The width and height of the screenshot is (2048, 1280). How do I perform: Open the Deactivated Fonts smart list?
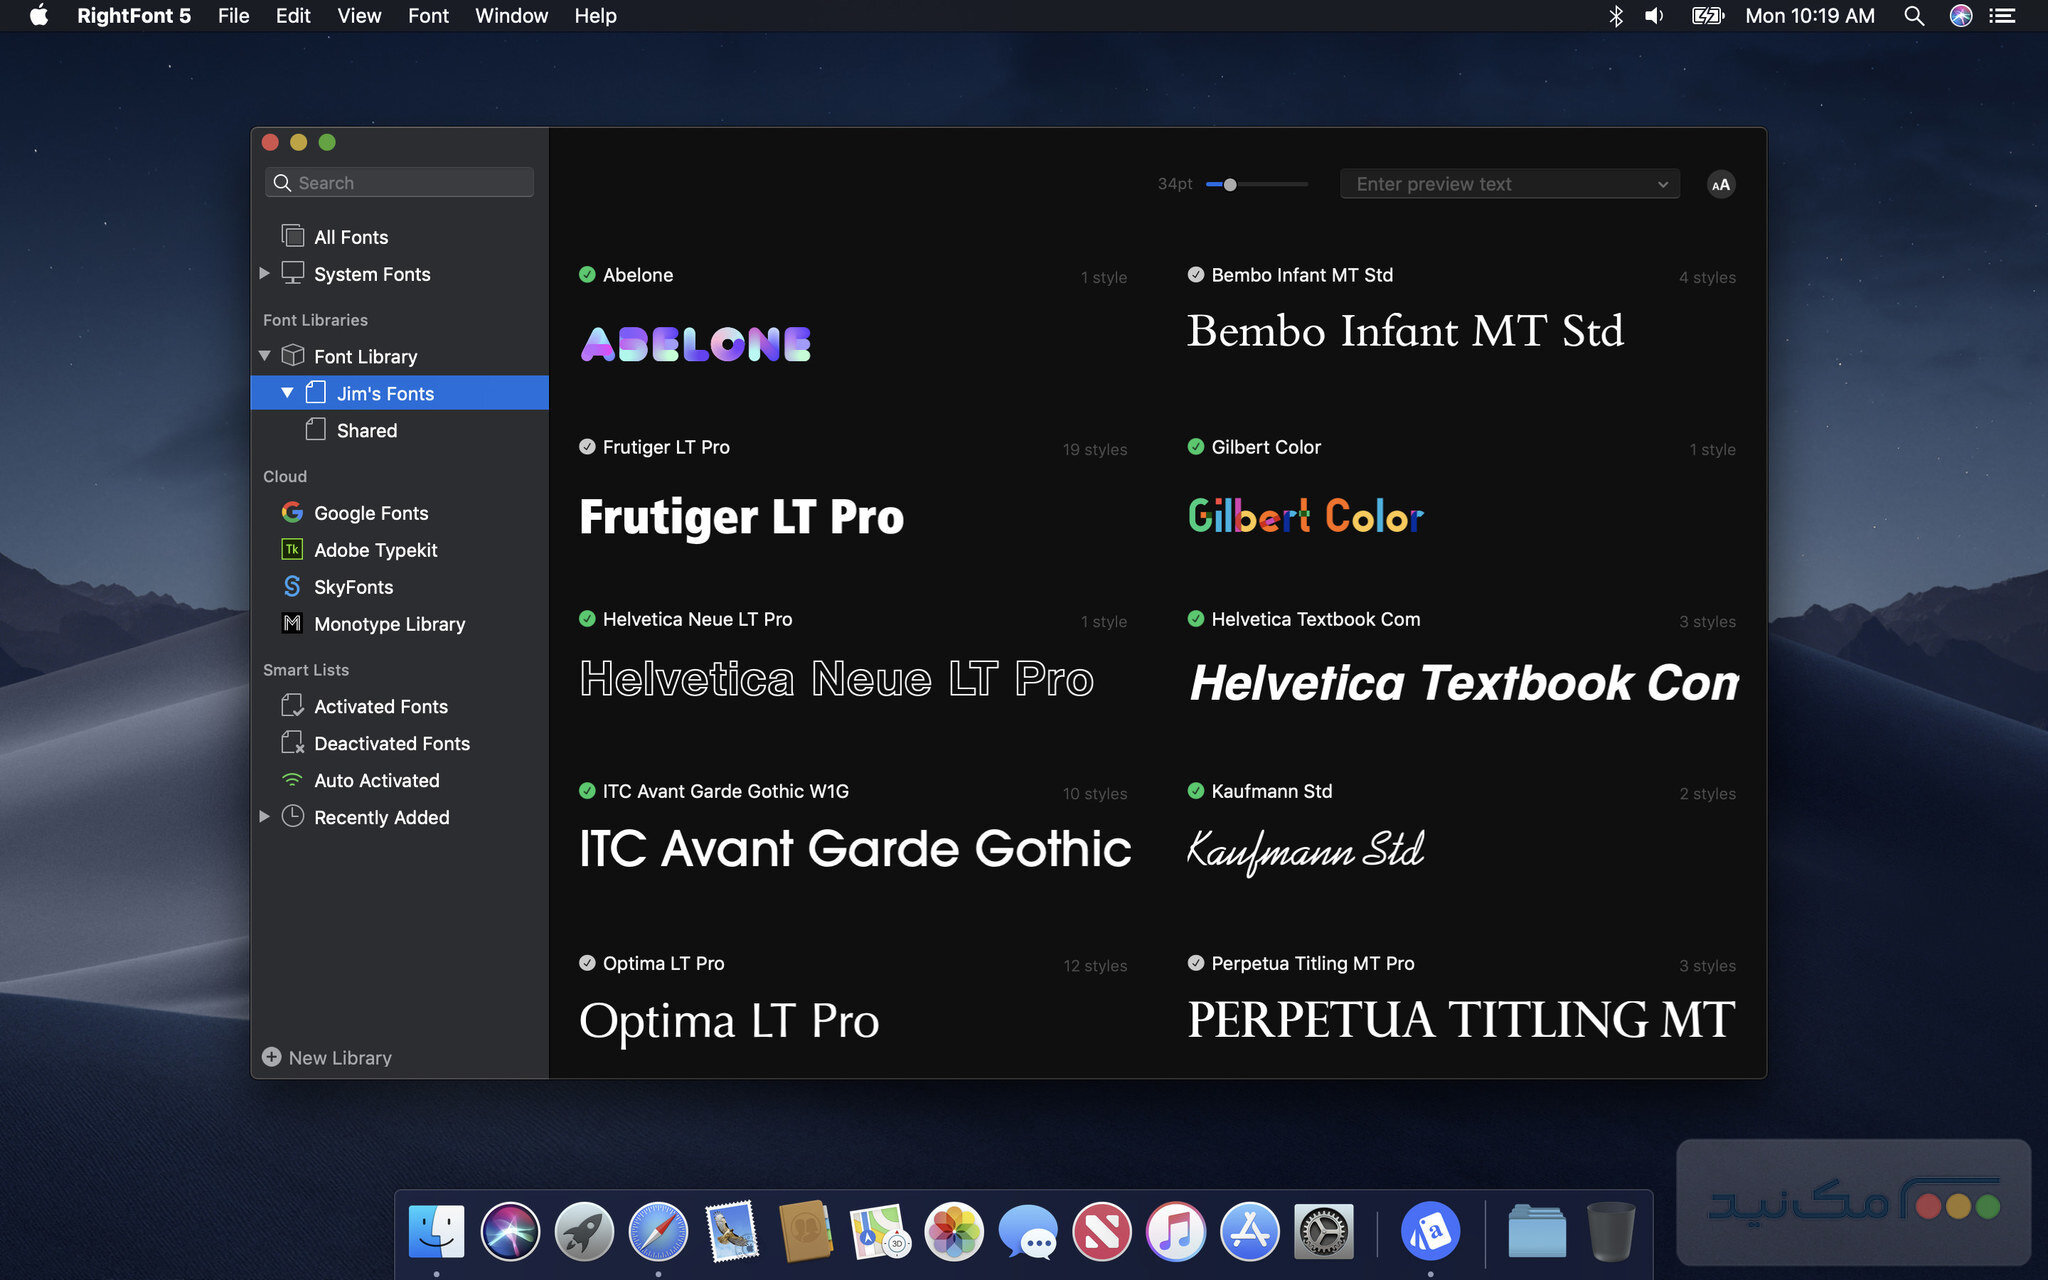coord(391,743)
